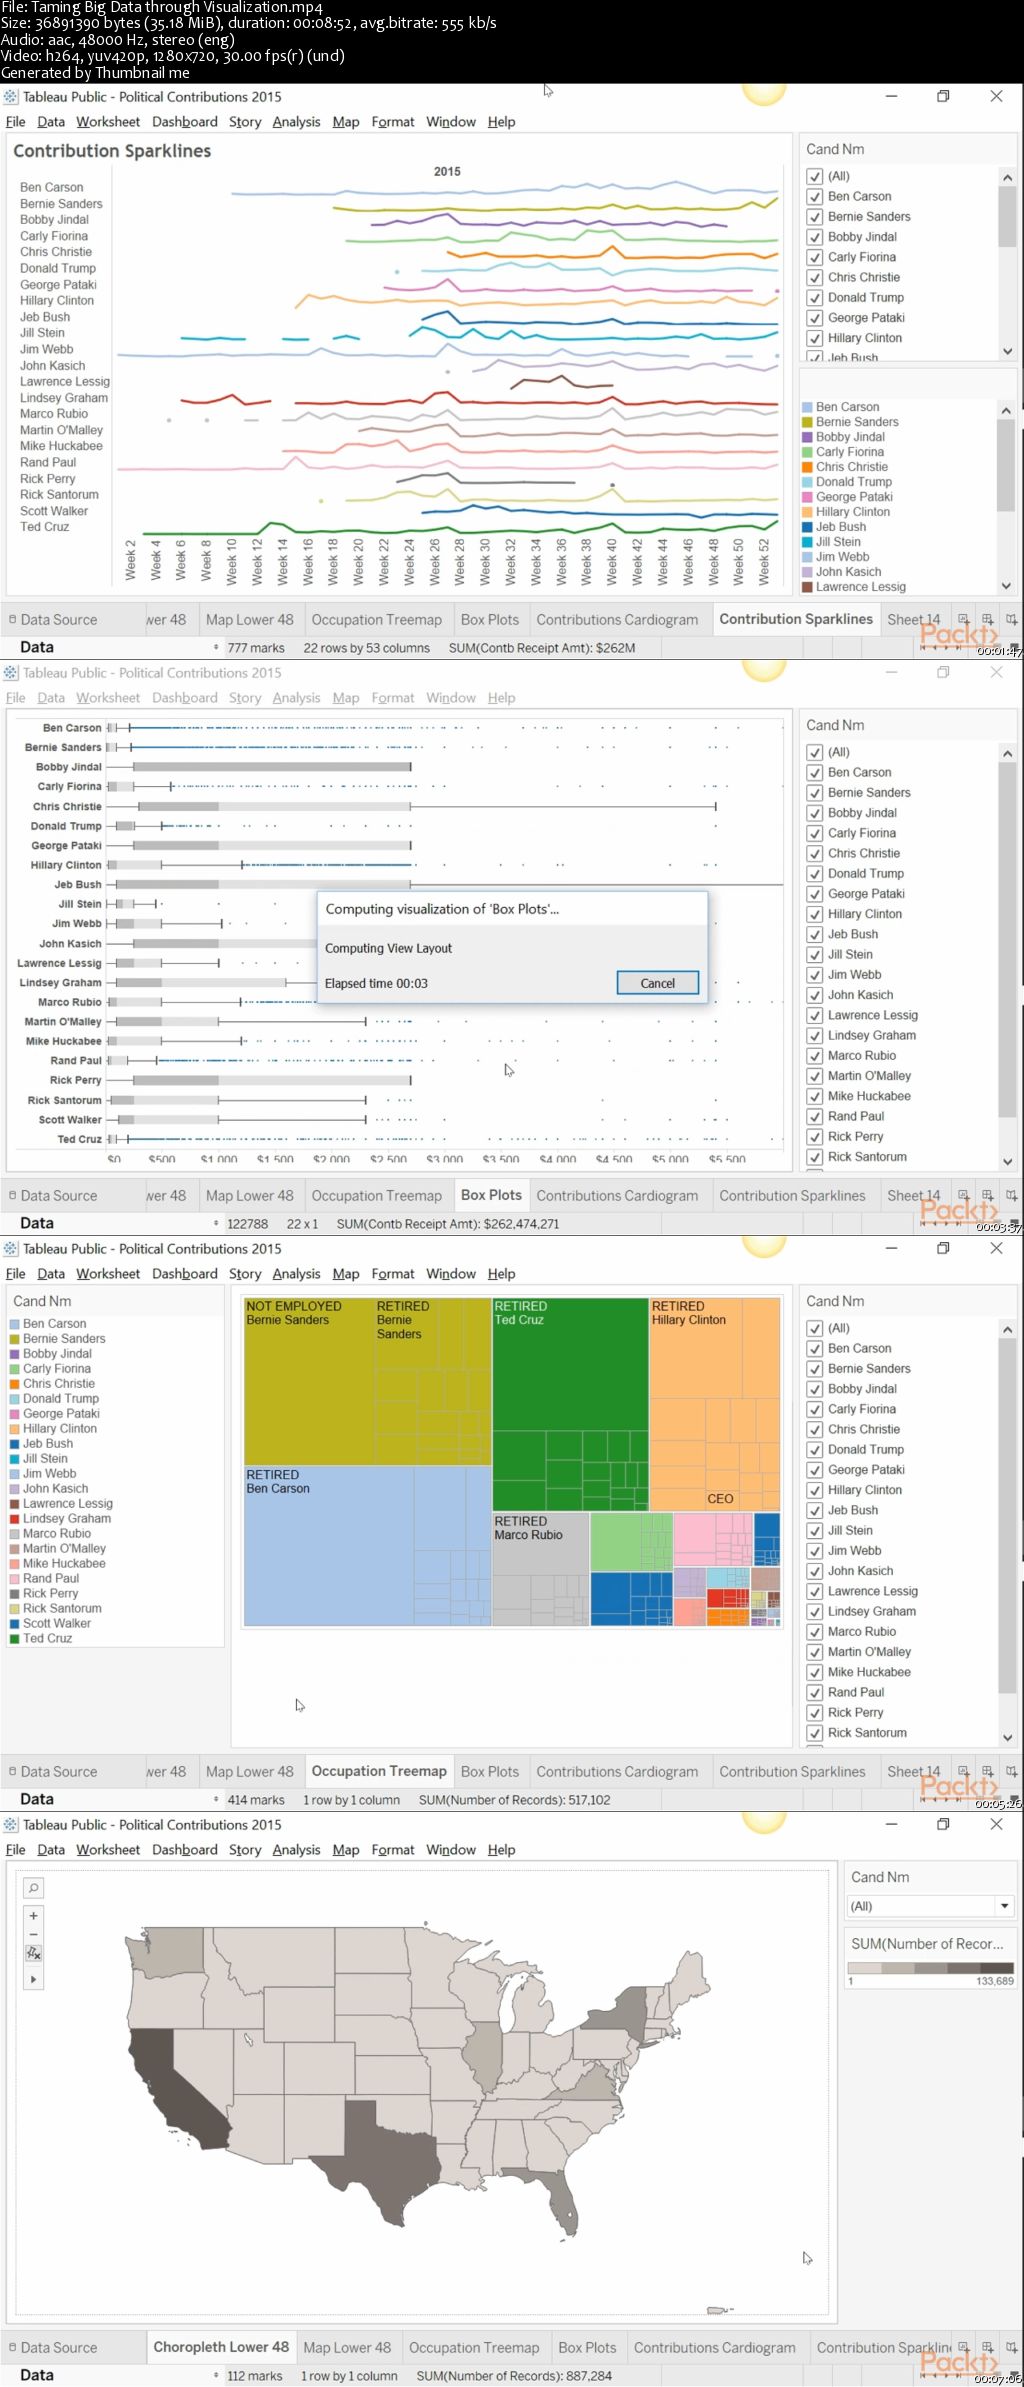1024x2387 pixels.
Task: Open Map menu in Choropleth frame
Action: point(346,1850)
